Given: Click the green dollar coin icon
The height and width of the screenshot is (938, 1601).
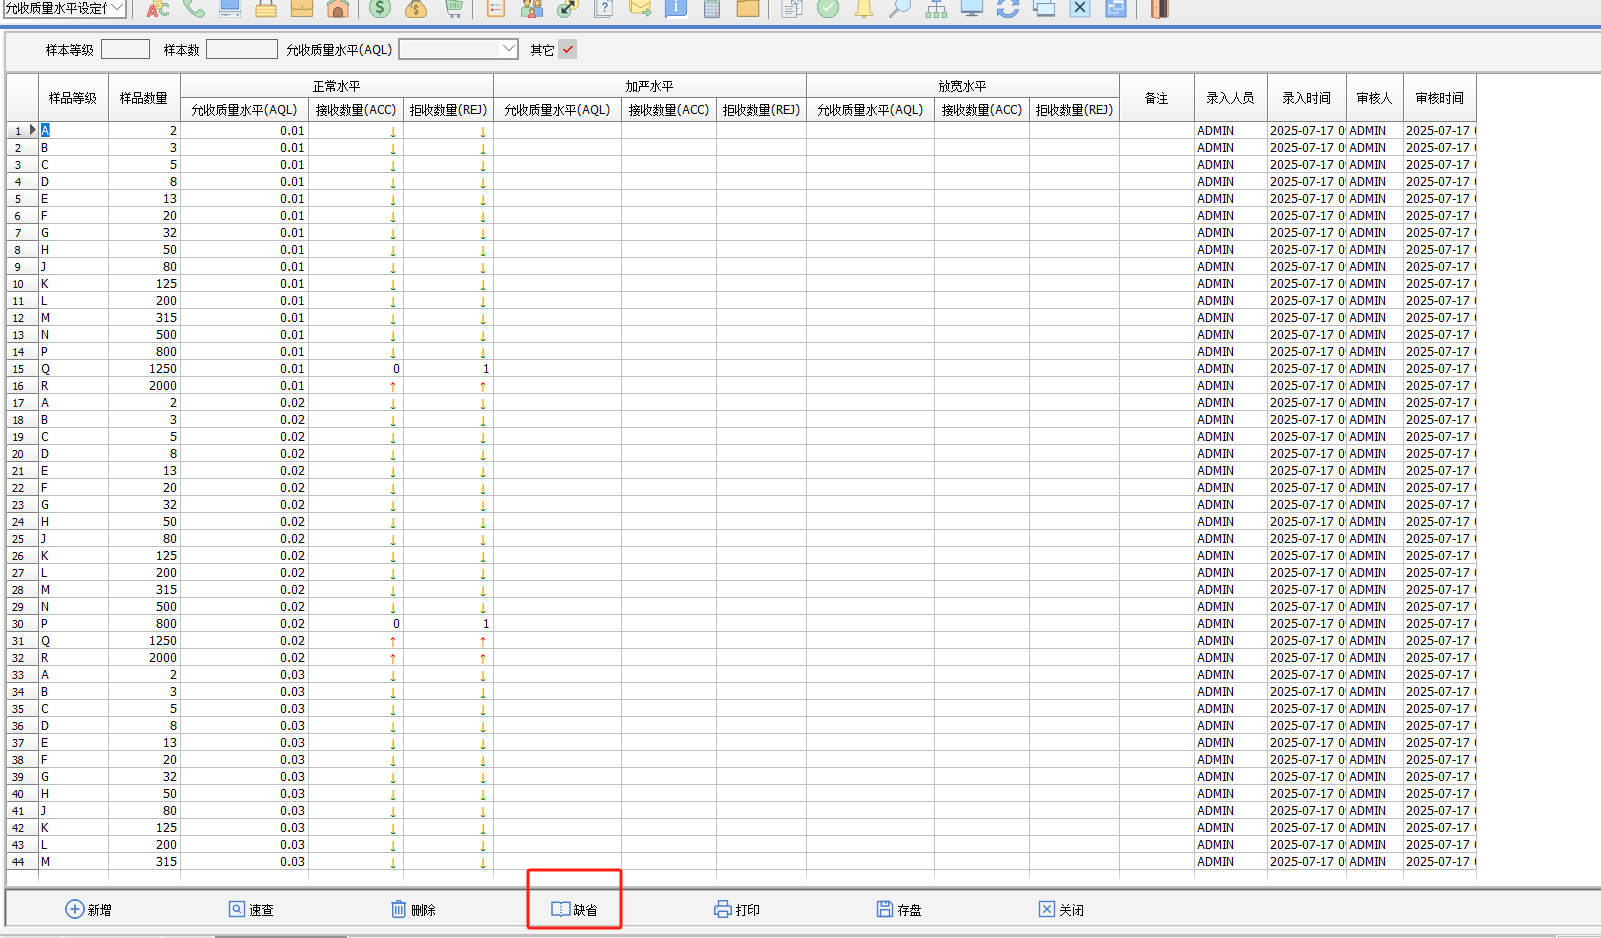Looking at the screenshot, I should click(380, 9).
